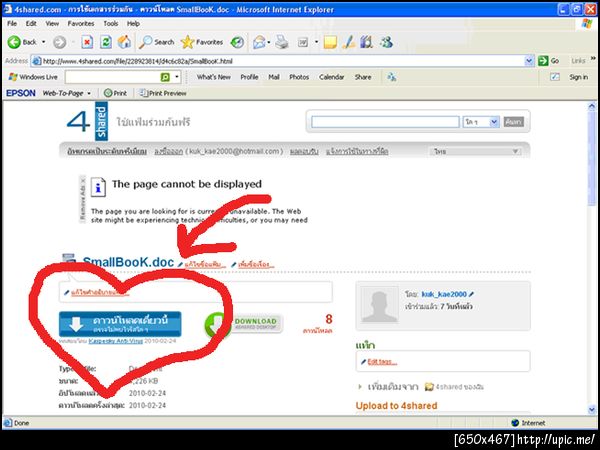Open the 4shared language dropdown
This screenshot has width=600, height=450.
475,152
